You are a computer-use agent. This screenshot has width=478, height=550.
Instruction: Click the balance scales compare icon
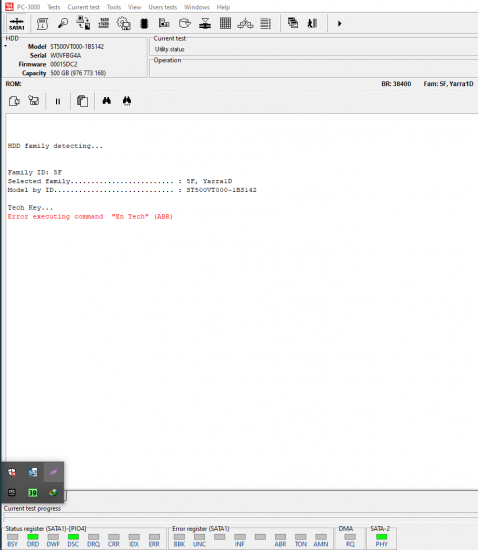pos(245,24)
